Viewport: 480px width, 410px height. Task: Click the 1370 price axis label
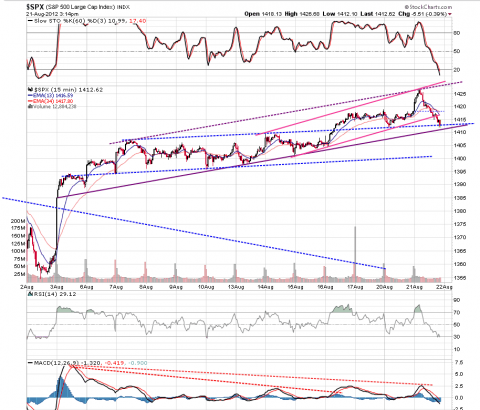(x=460, y=238)
